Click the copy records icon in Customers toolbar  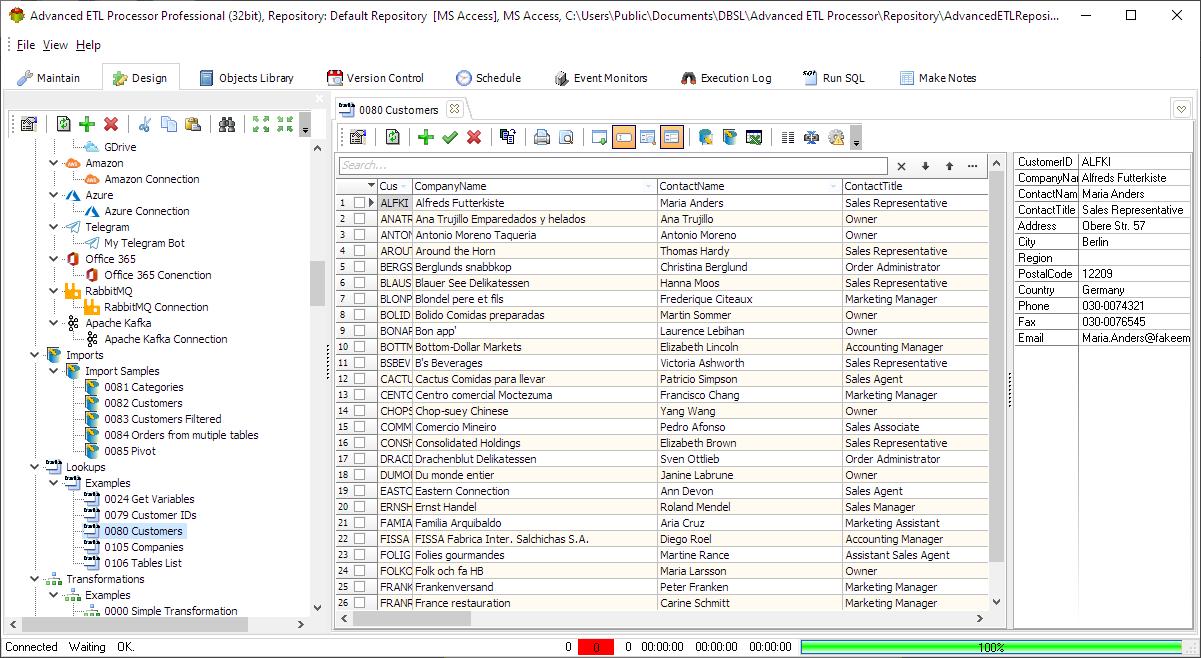(508, 137)
